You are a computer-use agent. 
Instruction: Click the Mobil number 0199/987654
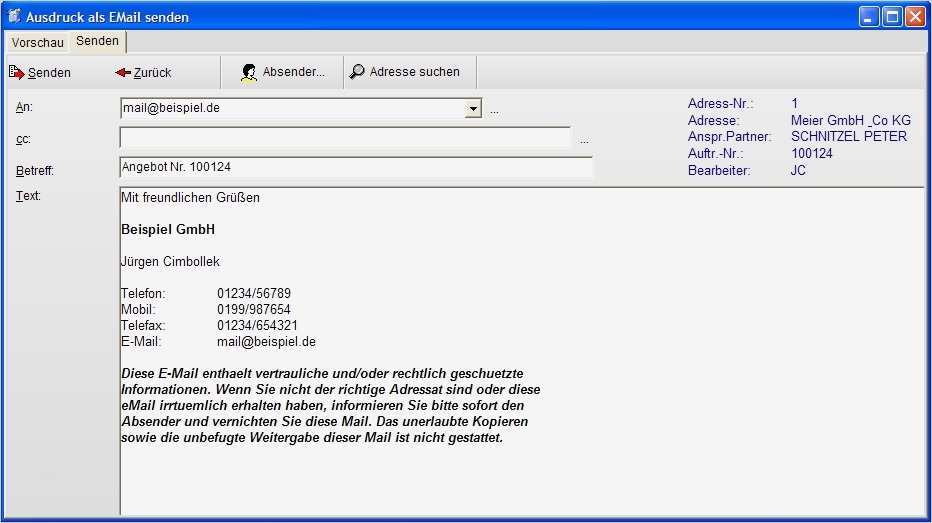[254, 310]
